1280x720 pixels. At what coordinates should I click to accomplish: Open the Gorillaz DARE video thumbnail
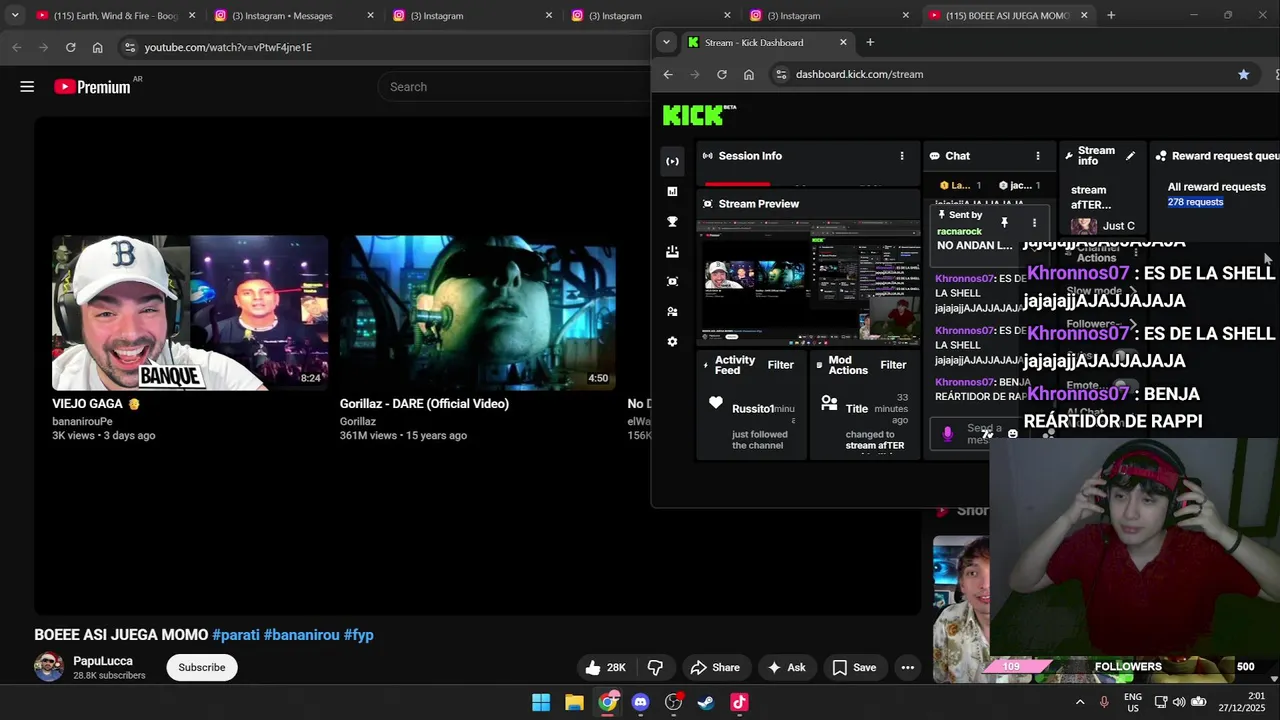(478, 313)
